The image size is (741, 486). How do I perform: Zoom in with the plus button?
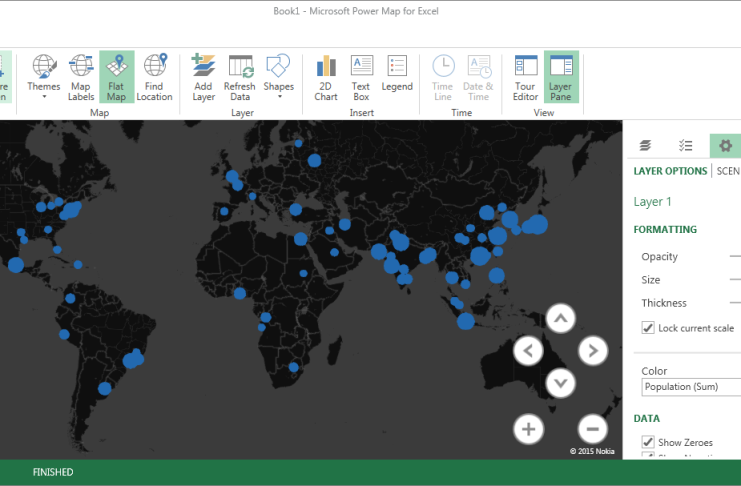(x=528, y=429)
